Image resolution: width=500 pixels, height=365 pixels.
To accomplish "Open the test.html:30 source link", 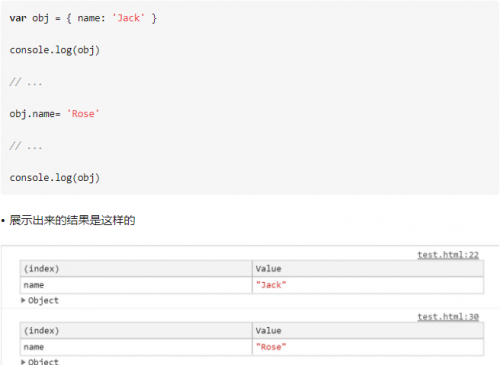I will pos(448,317).
